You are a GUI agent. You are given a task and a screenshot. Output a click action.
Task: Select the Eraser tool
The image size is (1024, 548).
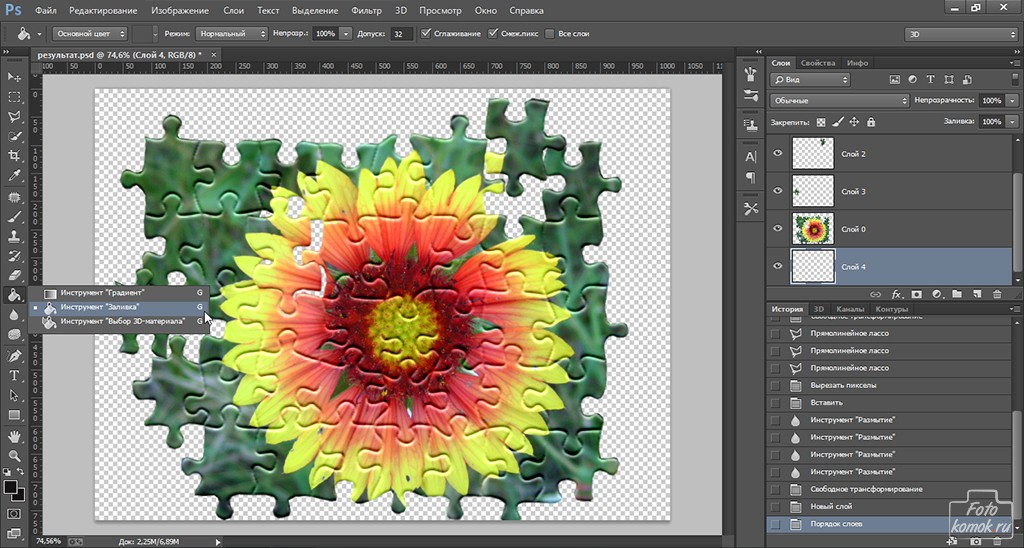(x=14, y=275)
